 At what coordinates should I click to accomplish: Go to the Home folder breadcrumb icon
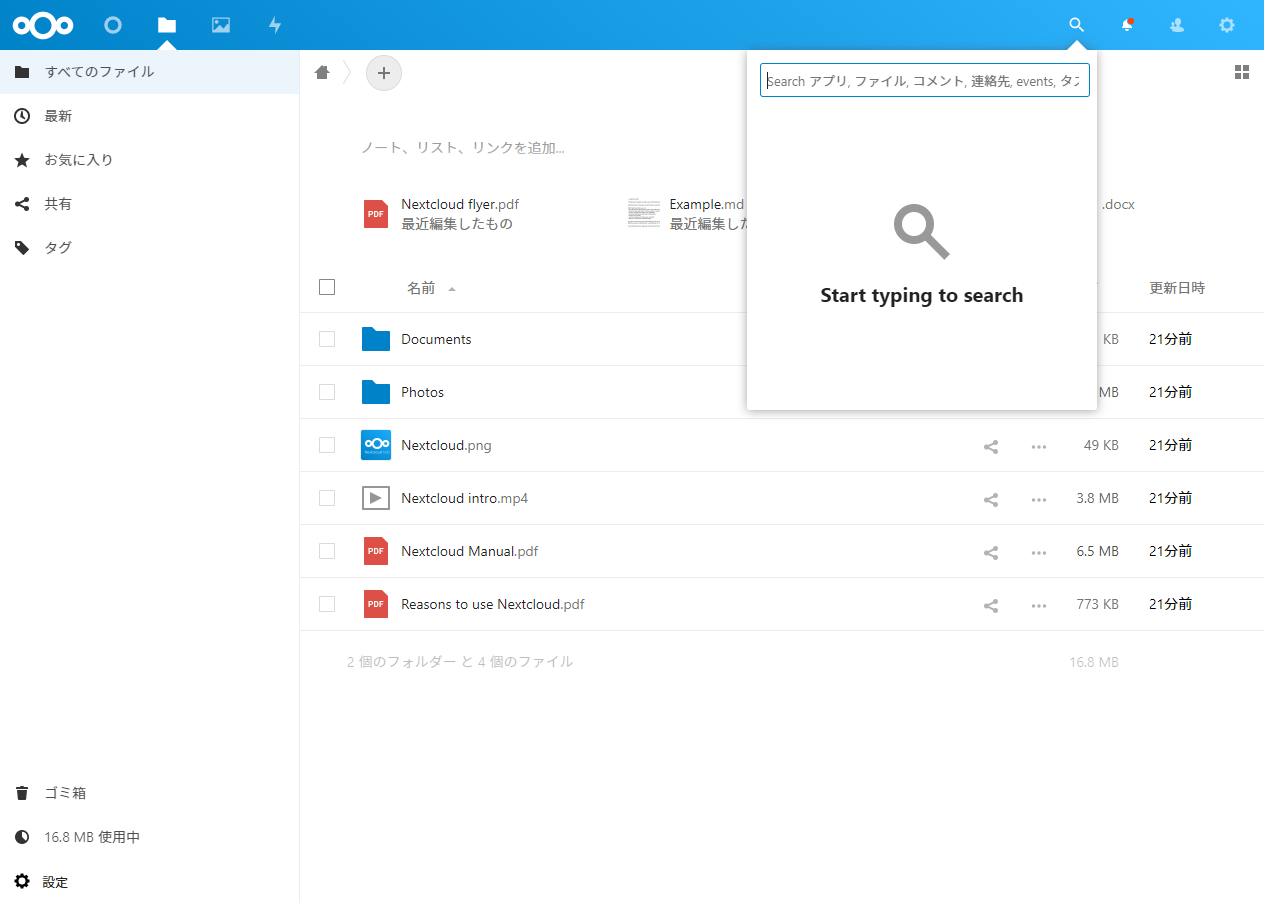click(x=322, y=72)
